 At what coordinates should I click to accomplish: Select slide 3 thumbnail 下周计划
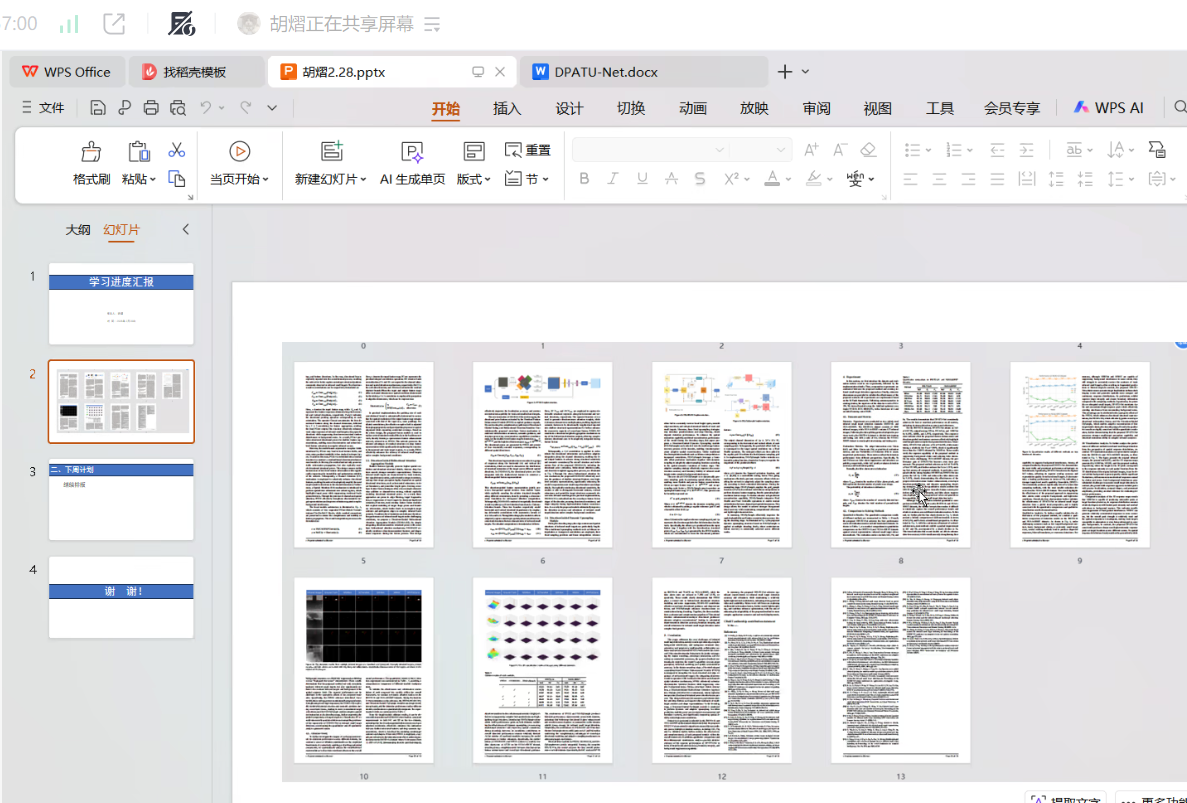[121, 499]
